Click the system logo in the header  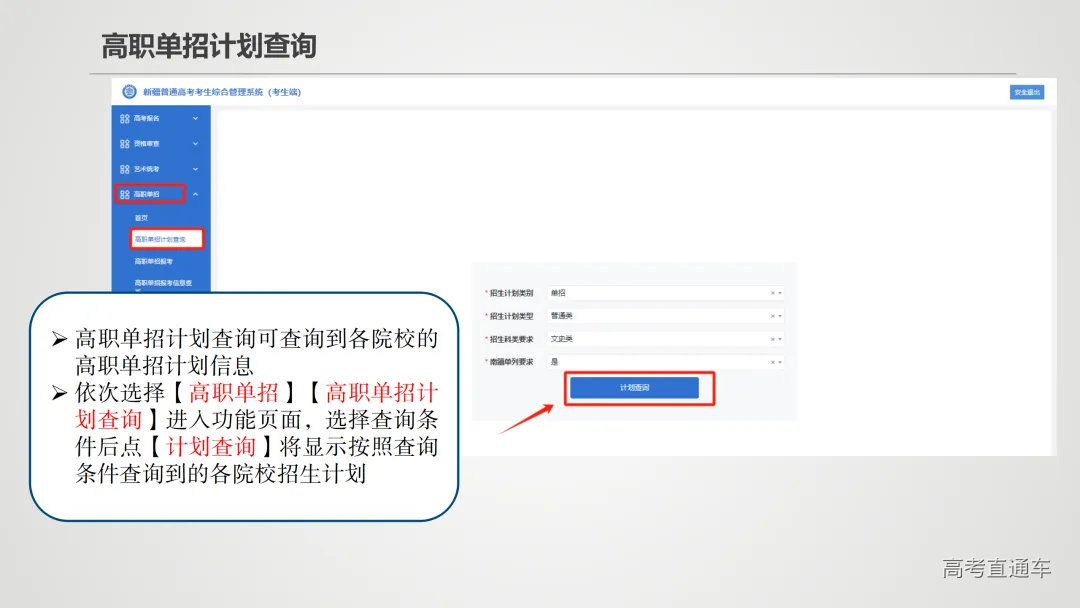(x=128, y=91)
